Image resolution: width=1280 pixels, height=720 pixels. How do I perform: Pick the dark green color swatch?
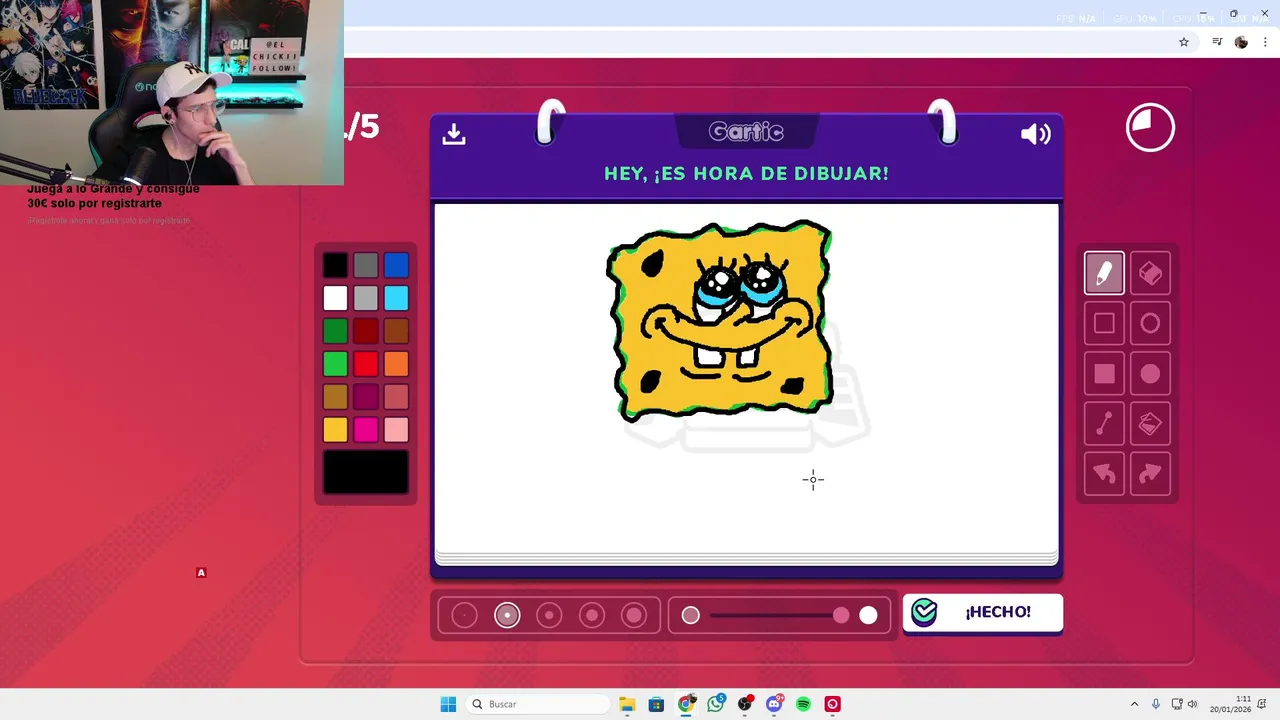click(335, 331)
